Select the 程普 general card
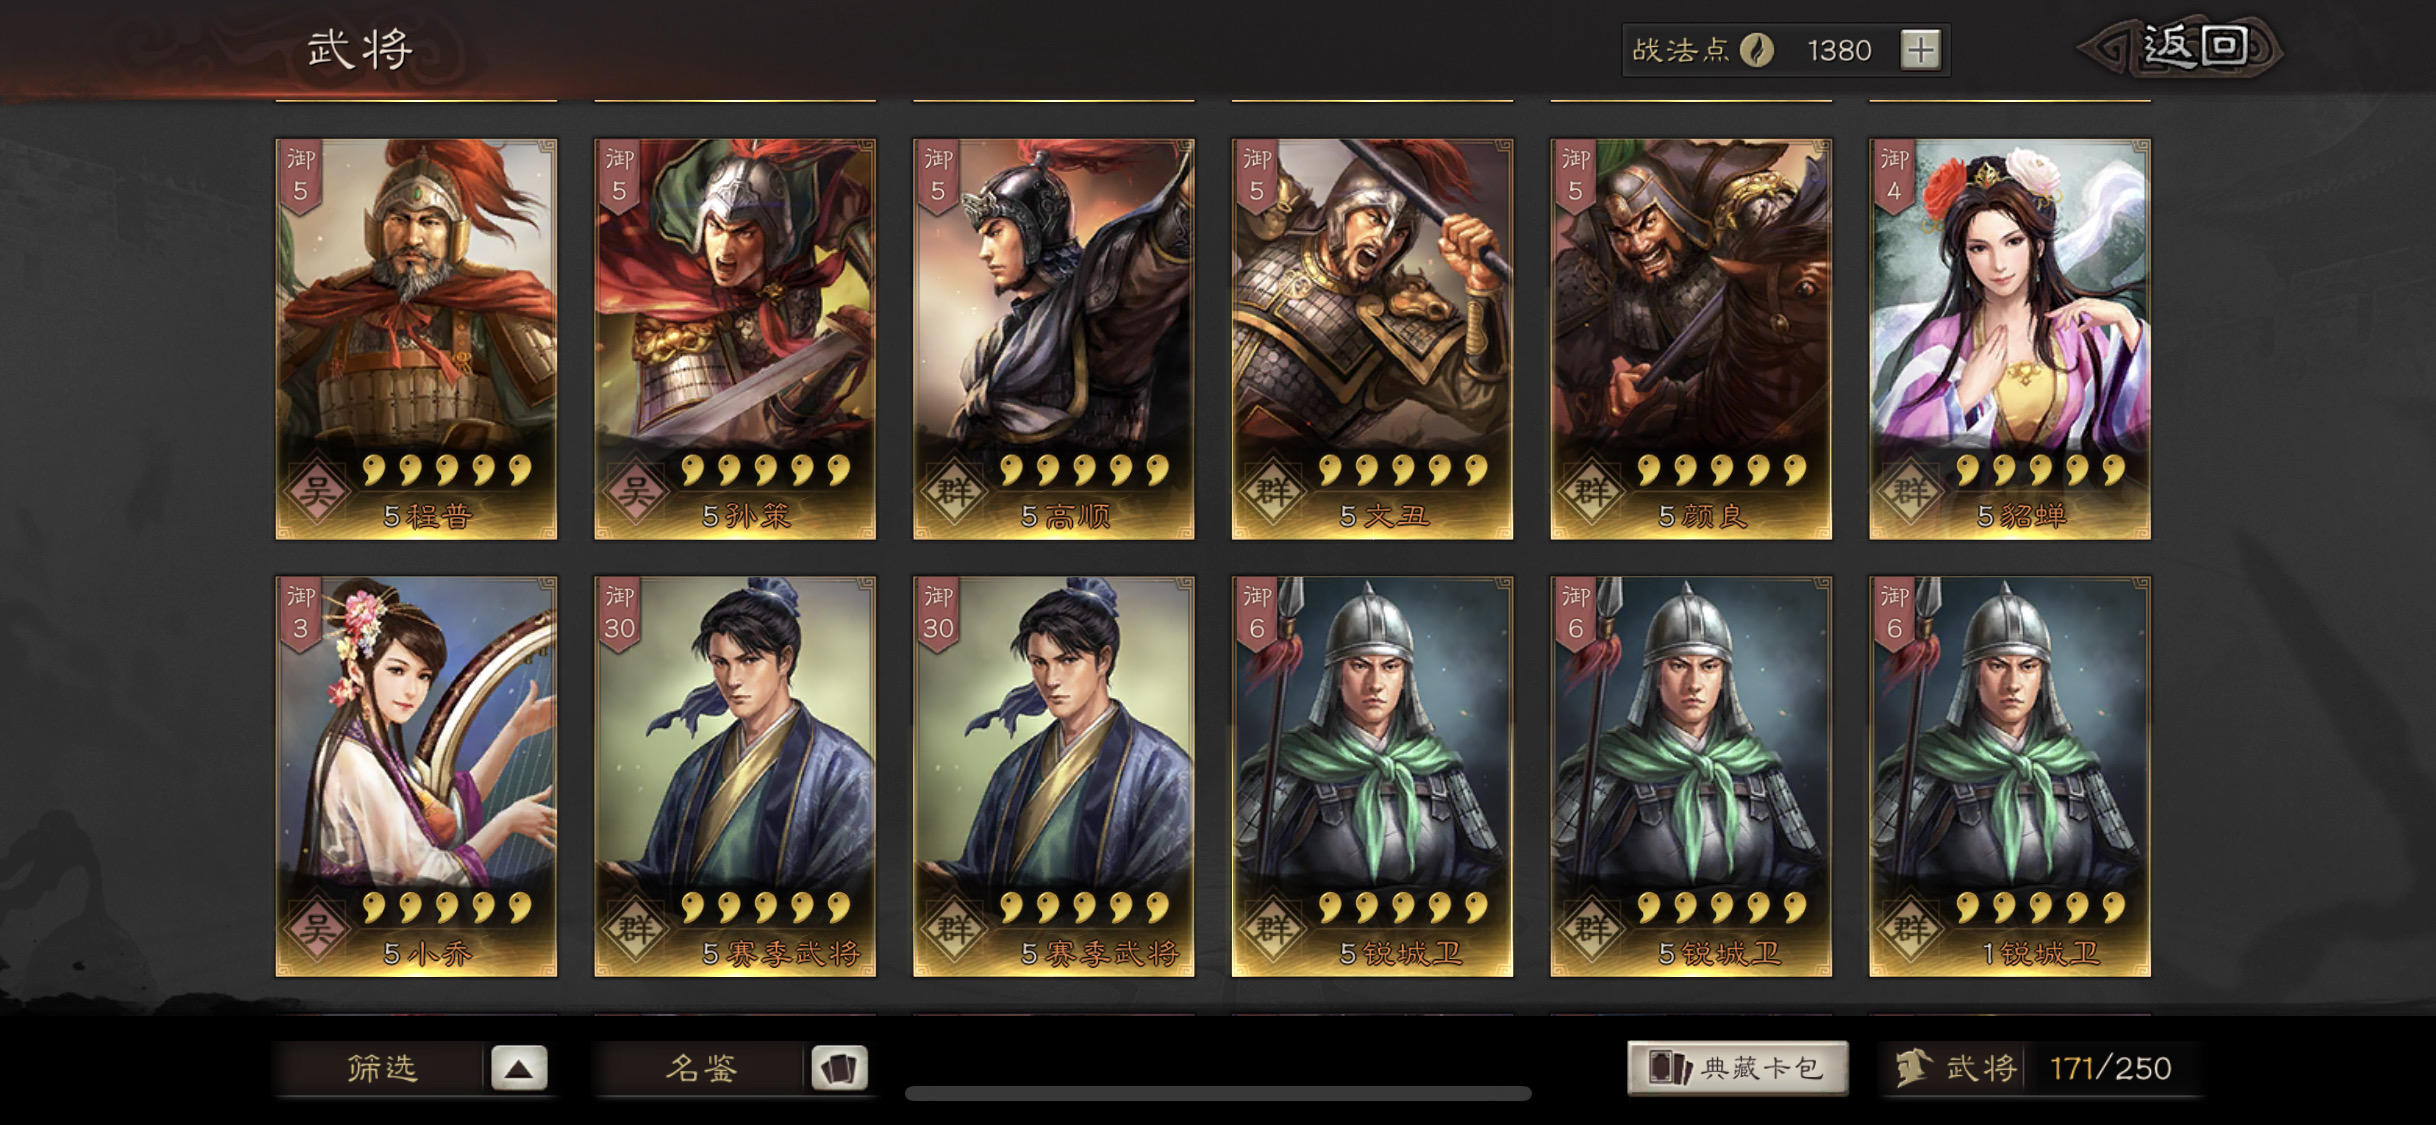Image resolution: width=2436 pixels, height=1125 pixels. 416,339
